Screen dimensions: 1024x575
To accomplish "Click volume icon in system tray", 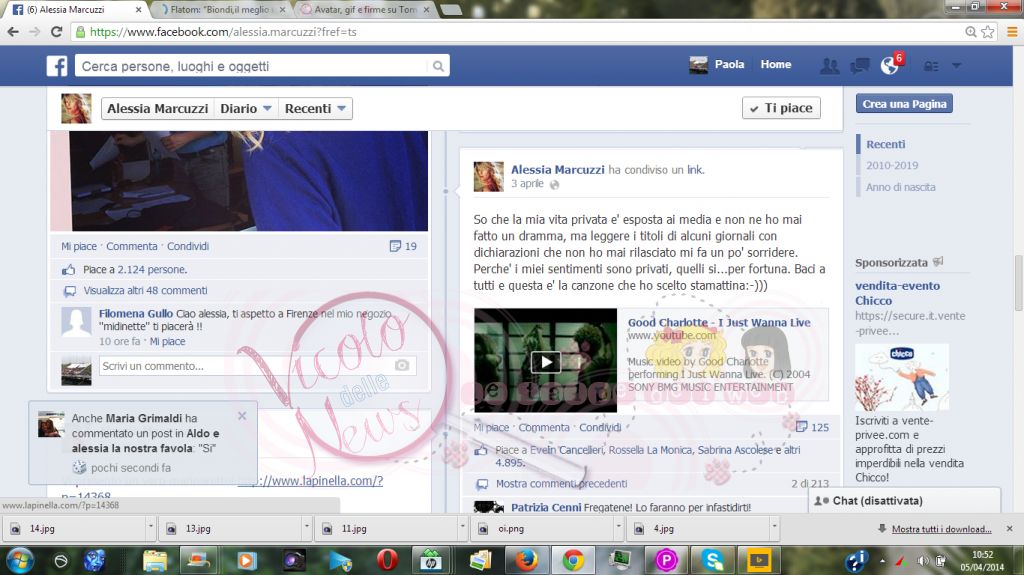I will click(x=923, y=561).
